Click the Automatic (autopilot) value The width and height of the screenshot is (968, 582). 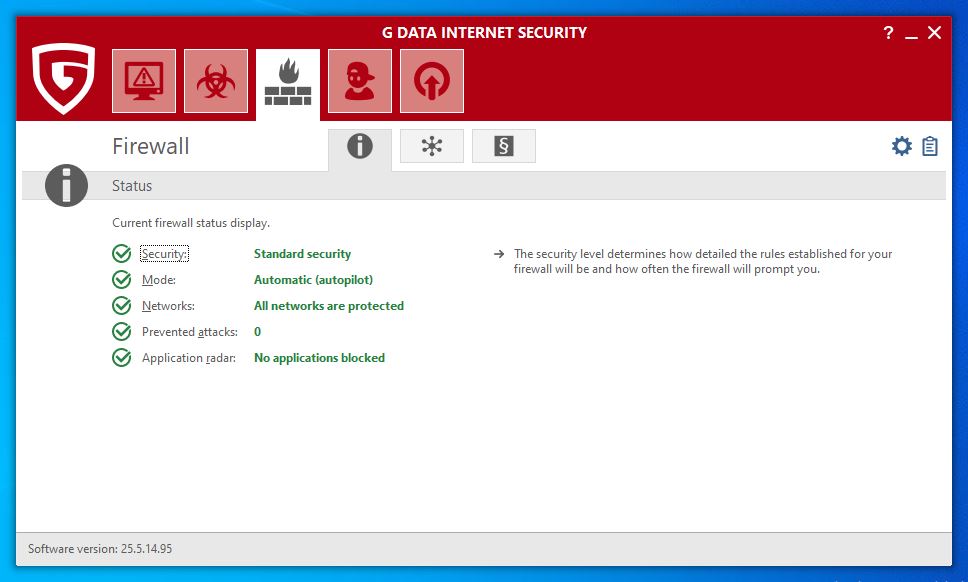click(314, 280)
